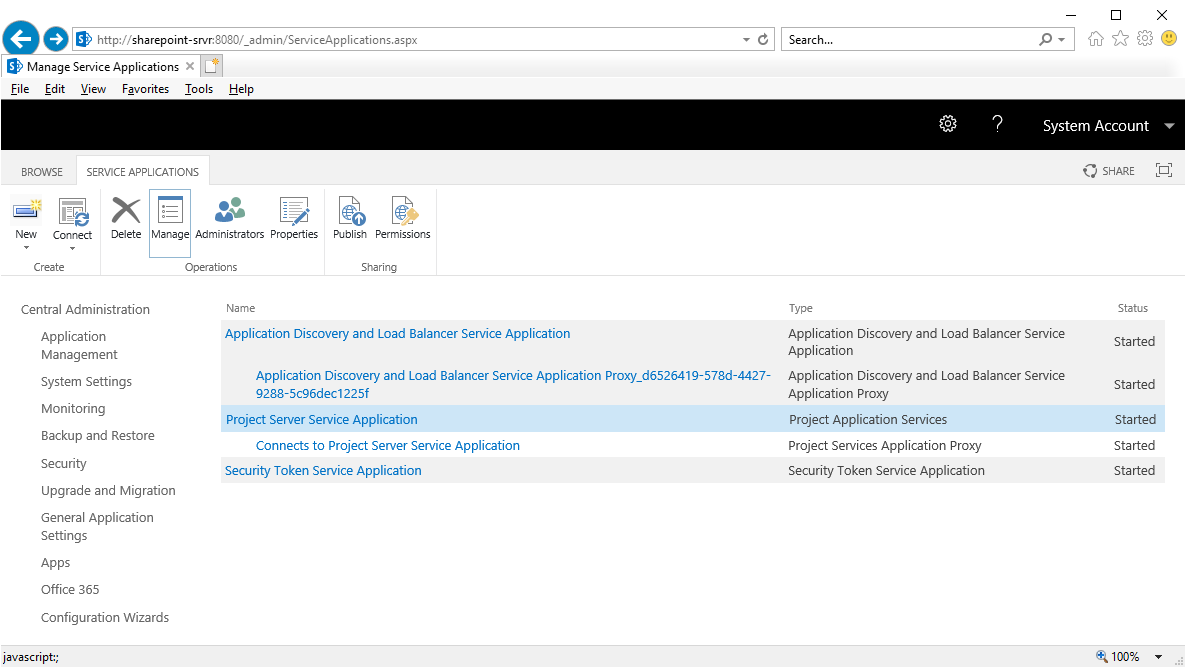Open Security in the sidebar
The width and height of the screenshot is (1186, 668).
pos(64,463)
